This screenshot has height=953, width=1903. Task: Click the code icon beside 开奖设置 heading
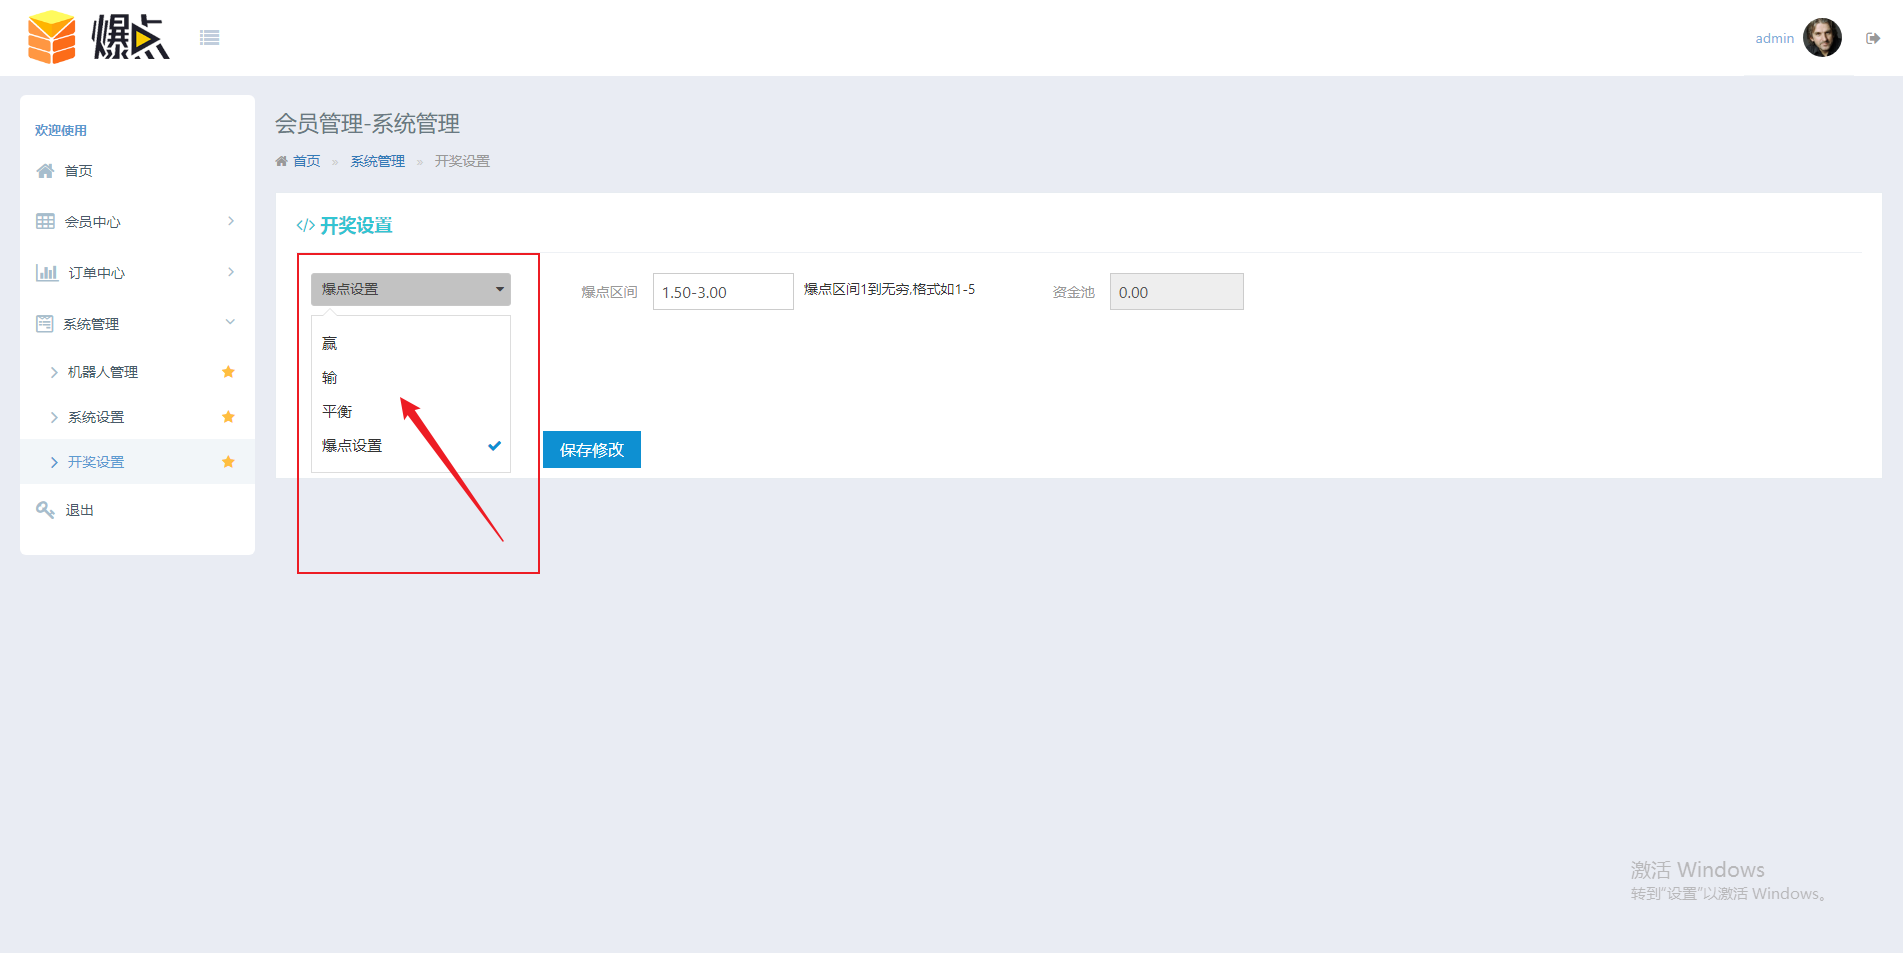coord(305,226)
